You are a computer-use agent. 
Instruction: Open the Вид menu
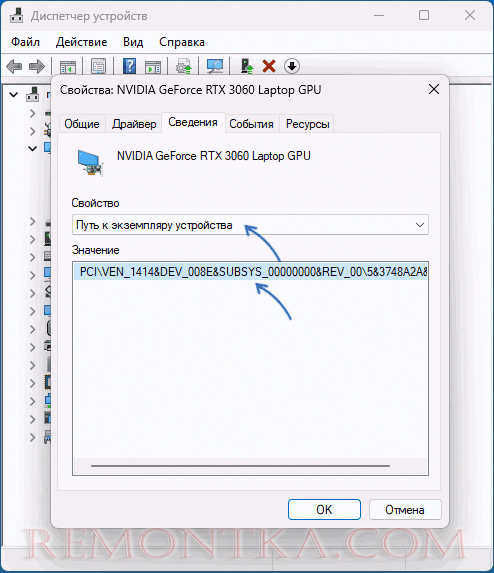pyautogui.click(x=133, y=42)
